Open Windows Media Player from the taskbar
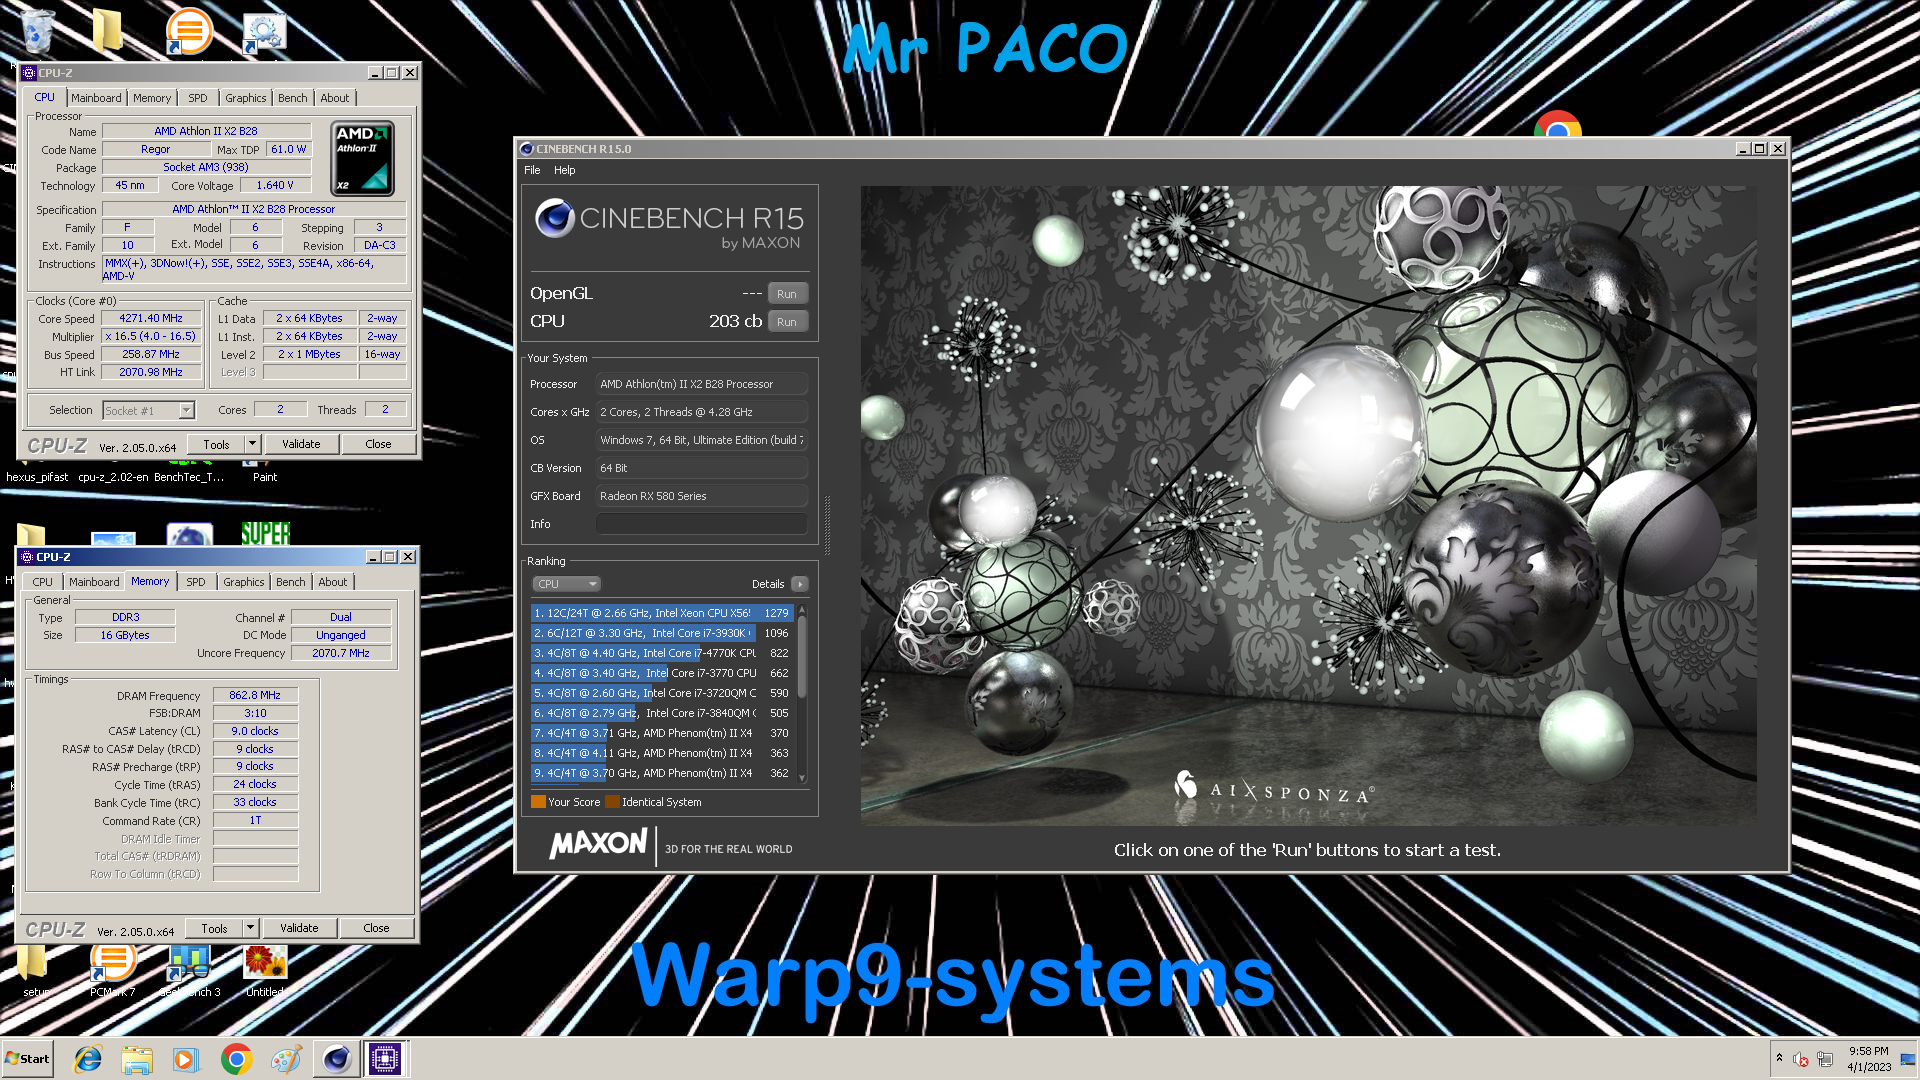This screenshot has width=1920, height=1080. coord(186,1059)
